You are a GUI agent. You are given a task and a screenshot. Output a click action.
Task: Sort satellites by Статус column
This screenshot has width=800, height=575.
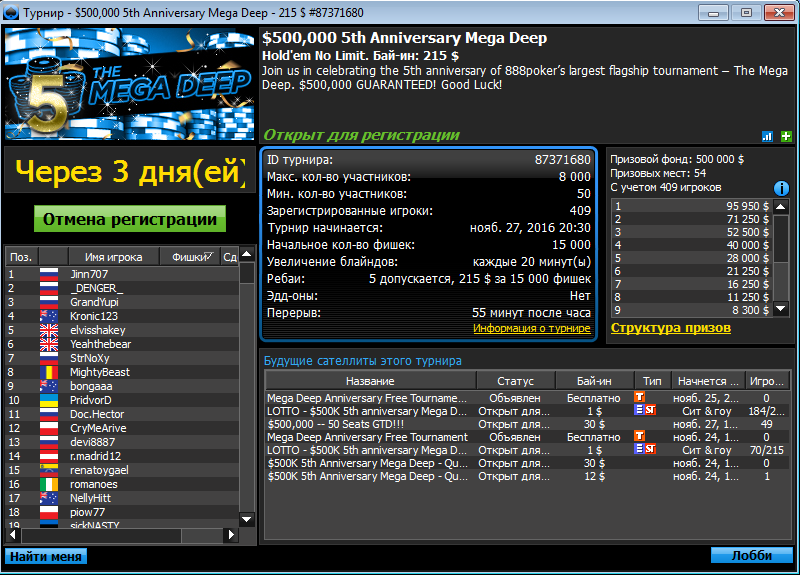(x=515, y=381)
